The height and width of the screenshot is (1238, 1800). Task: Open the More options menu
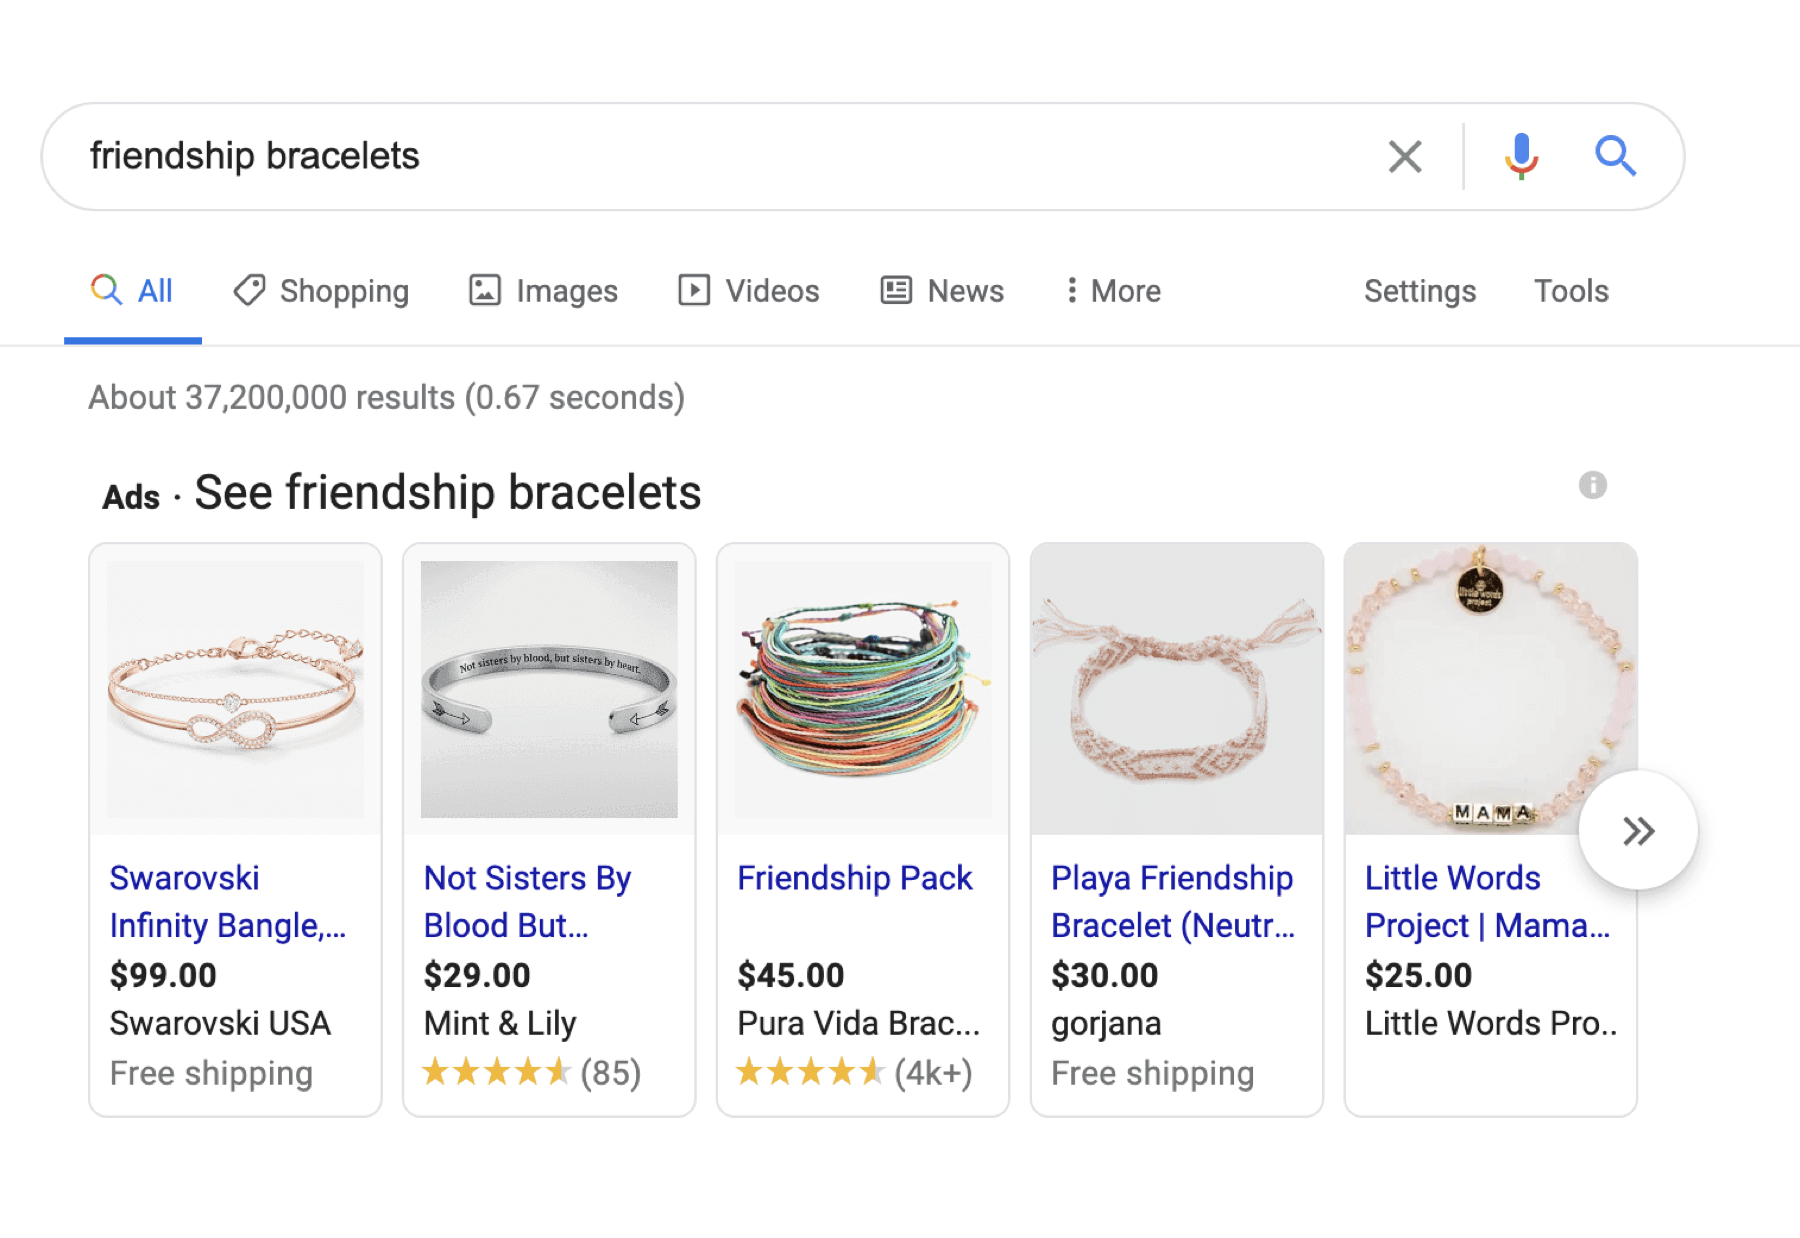tap(1110, 291)
